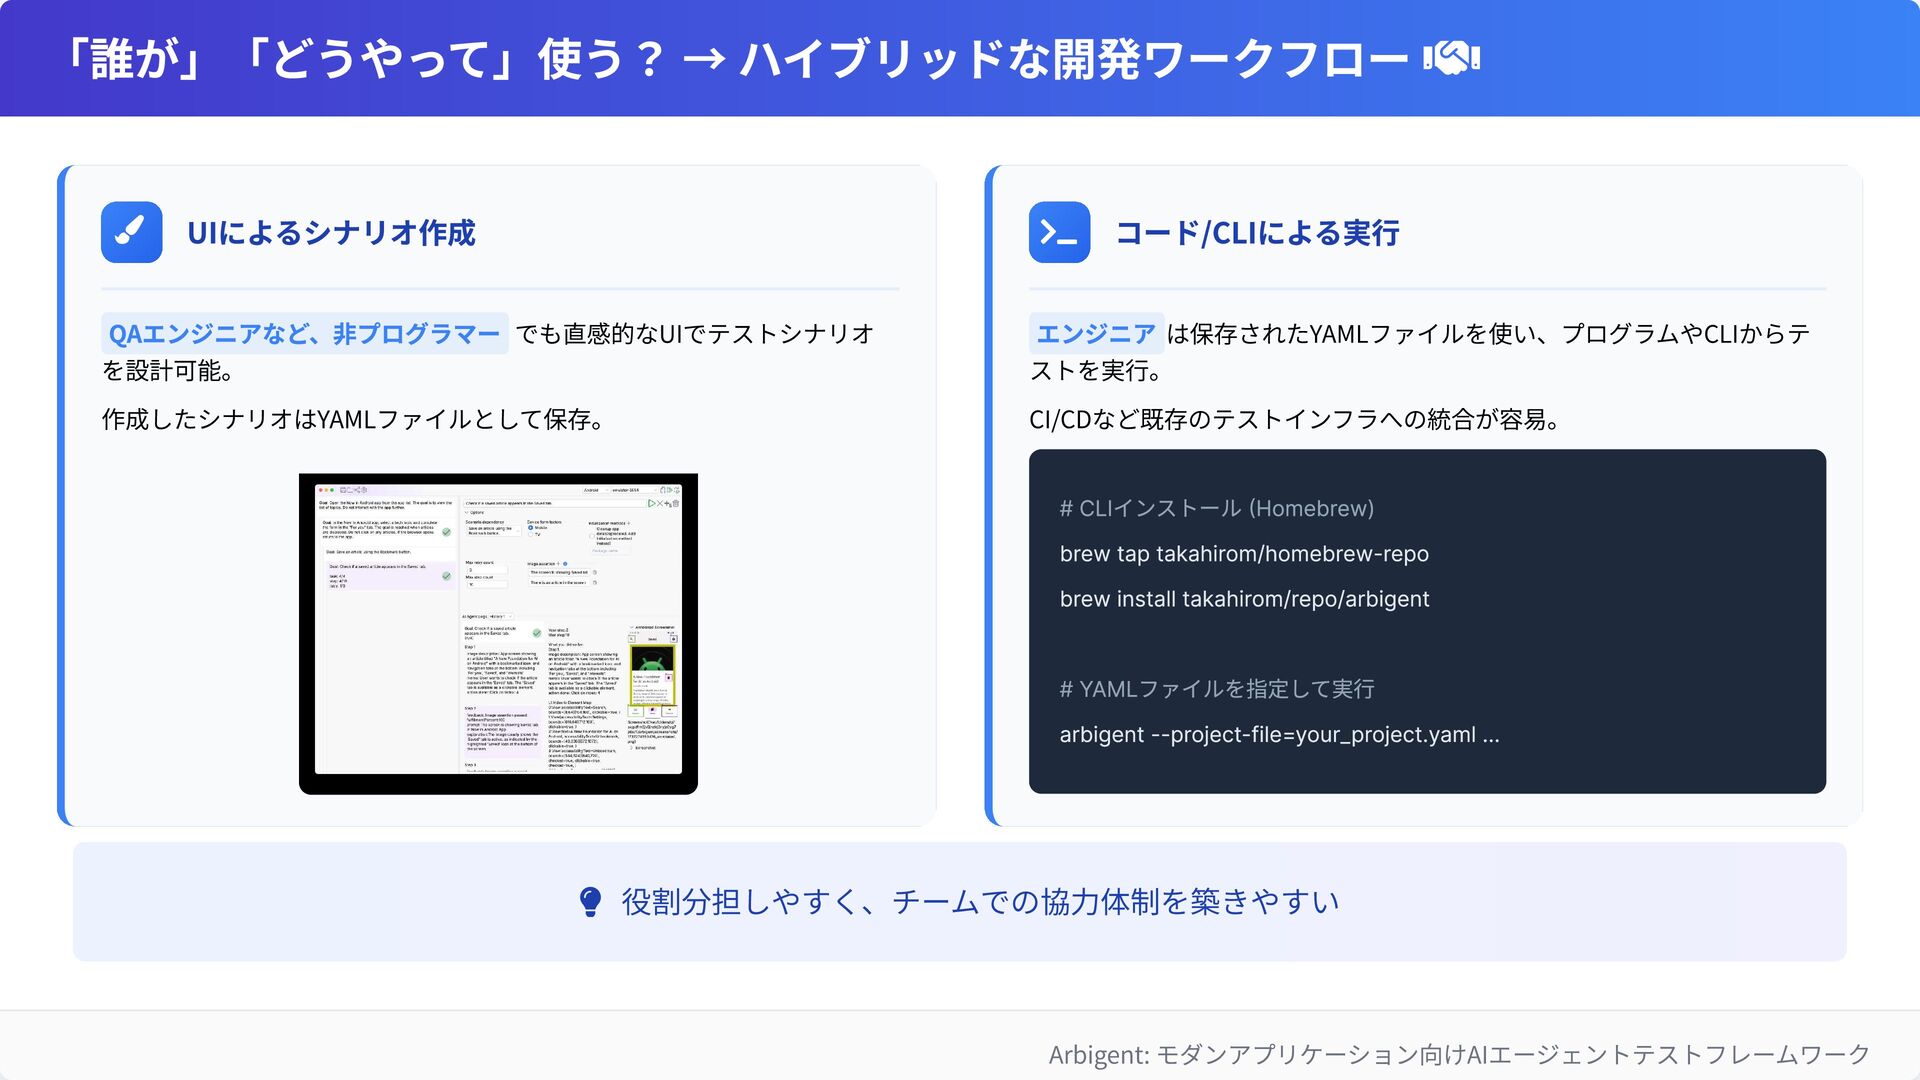Image resolution: width=1920 pixels, height=1080 pixels.
Task: Click the Max retry count input field
Action: coord(487,570)
